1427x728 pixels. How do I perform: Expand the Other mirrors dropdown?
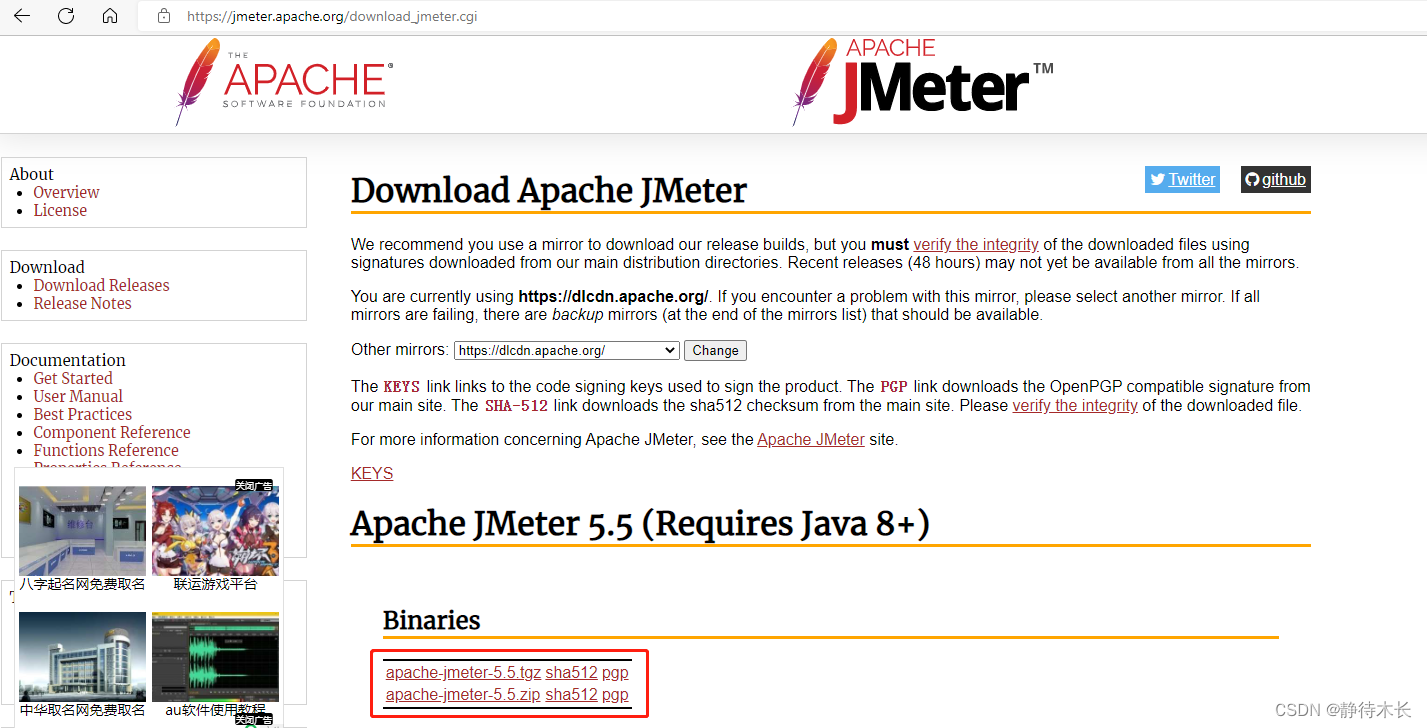(567, 350)
